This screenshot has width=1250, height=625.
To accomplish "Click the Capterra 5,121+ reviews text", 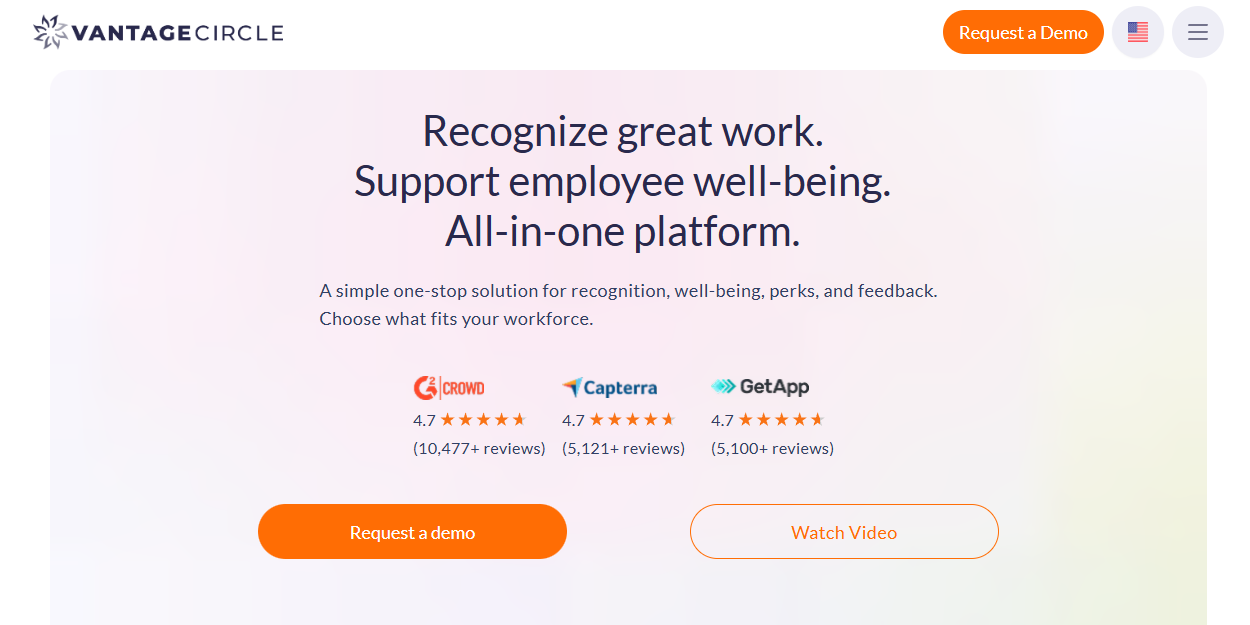I will coord(624,448).
